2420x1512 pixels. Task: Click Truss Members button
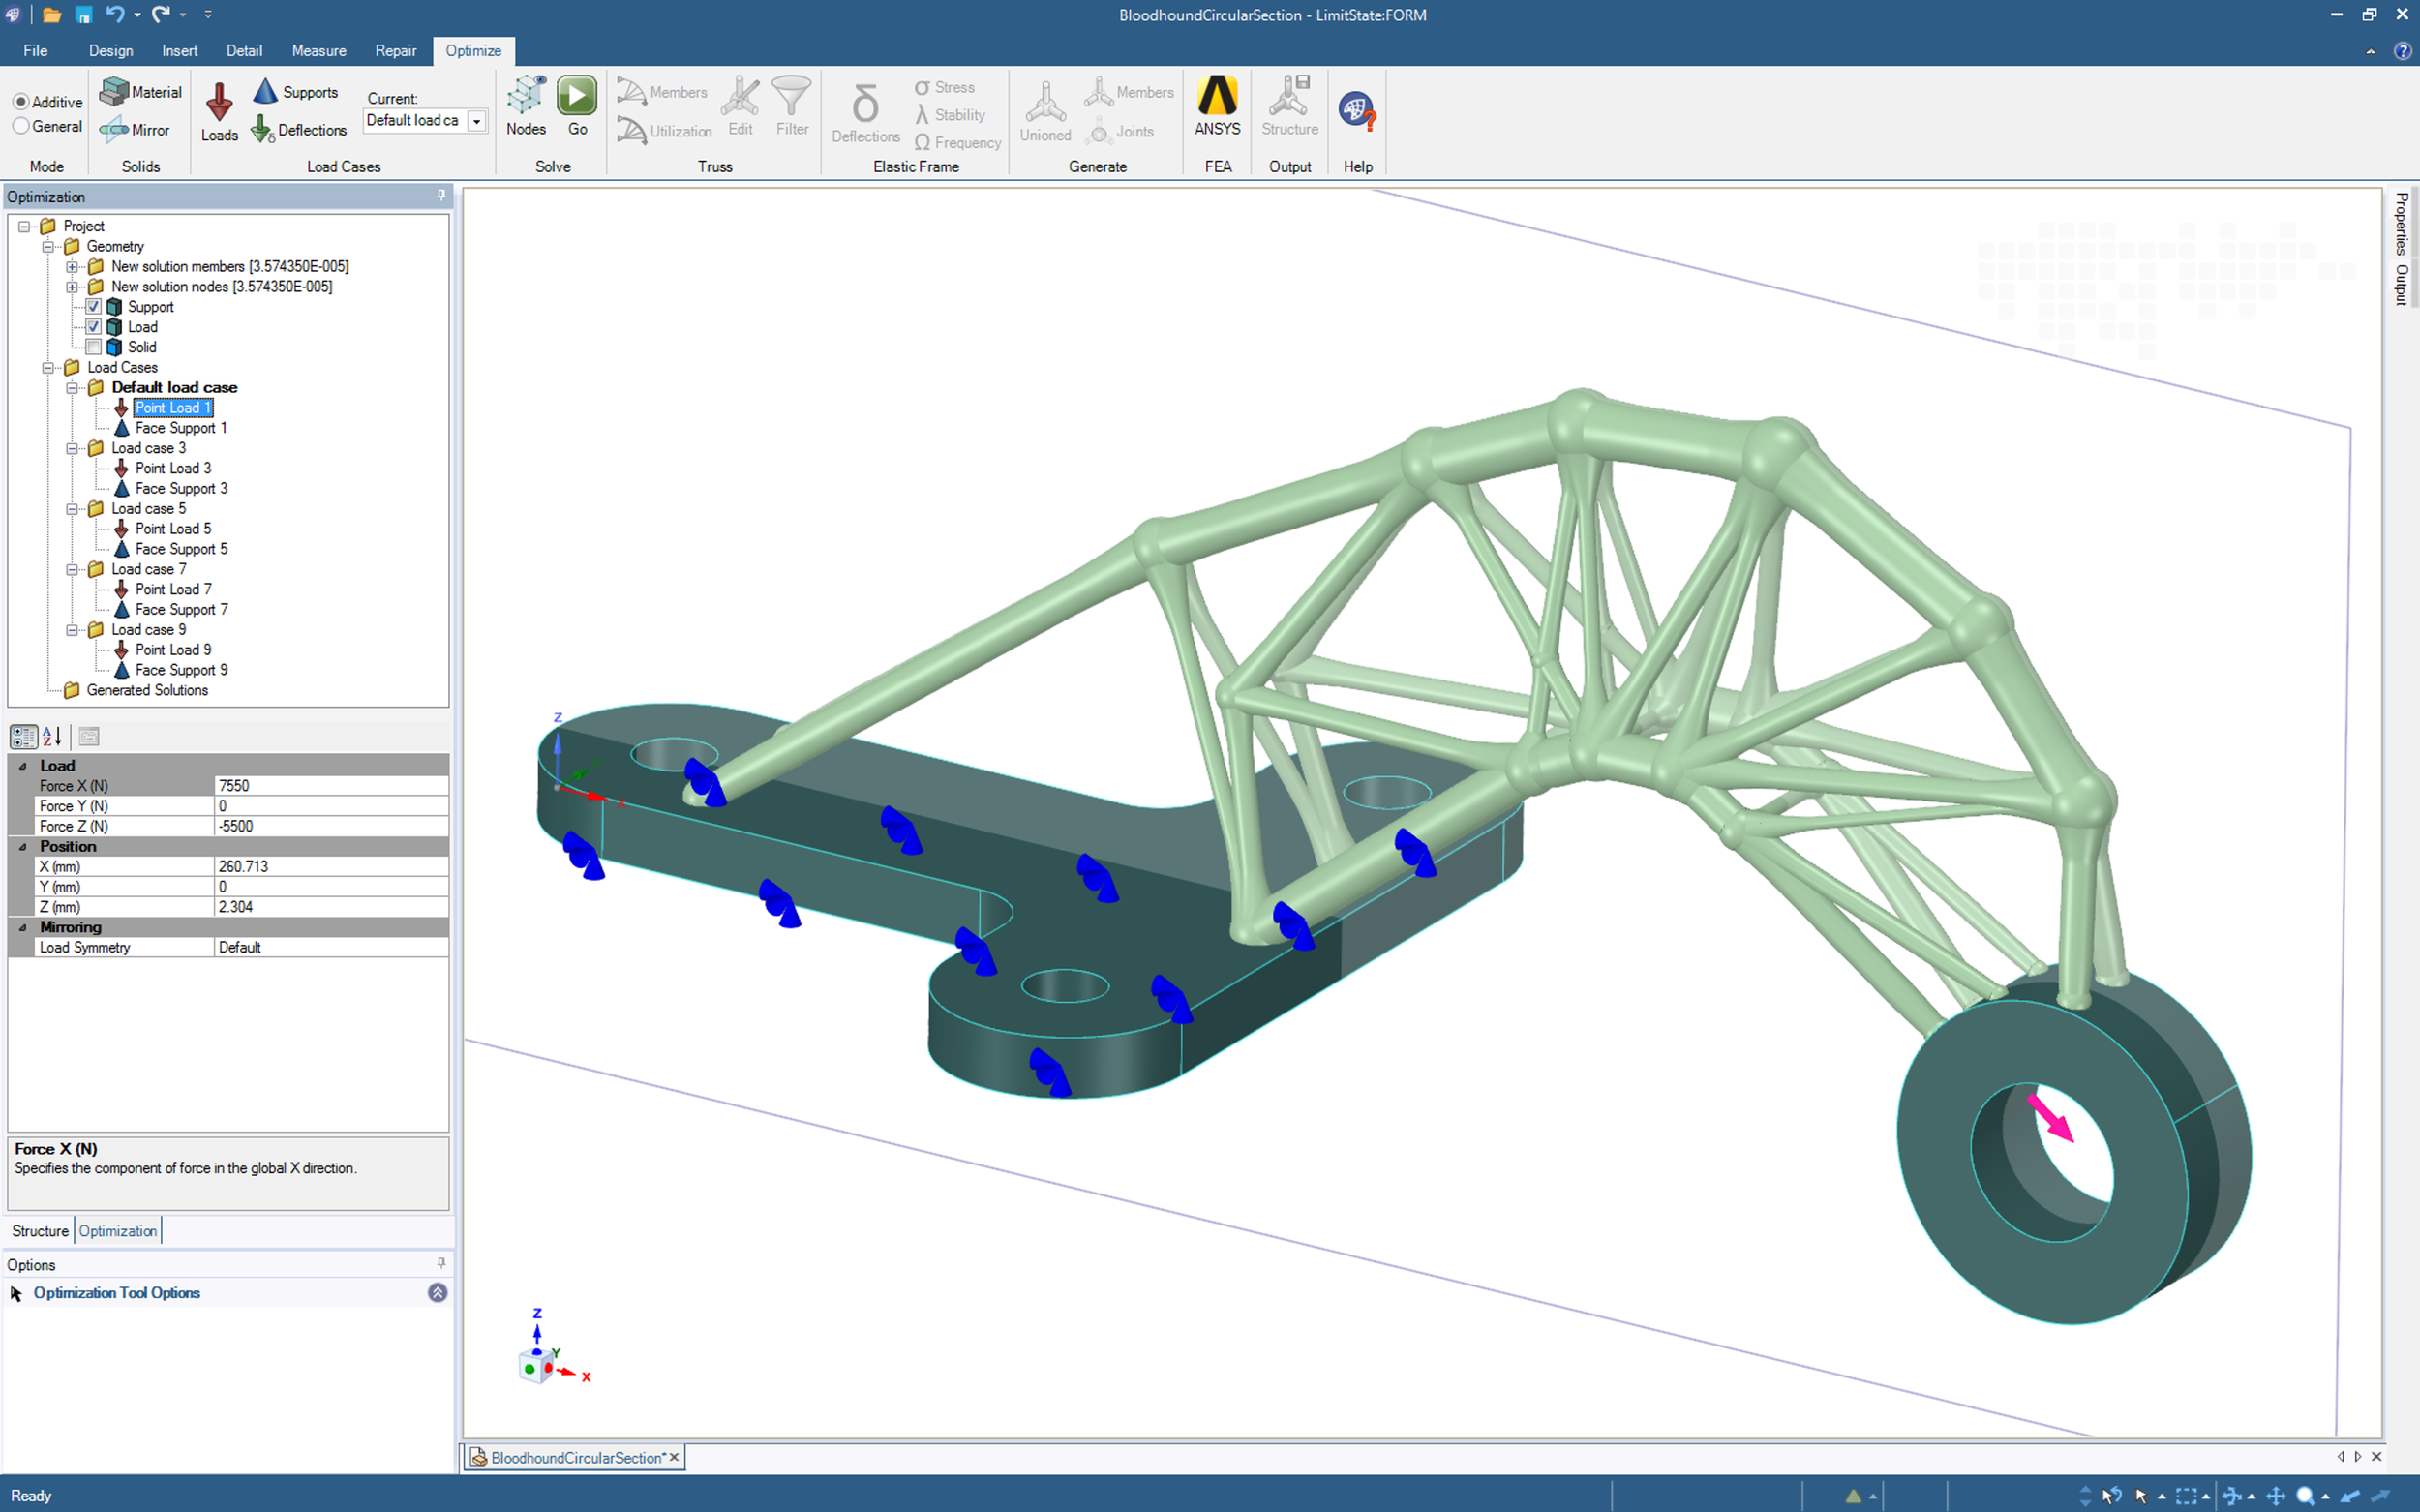[662, 92]
